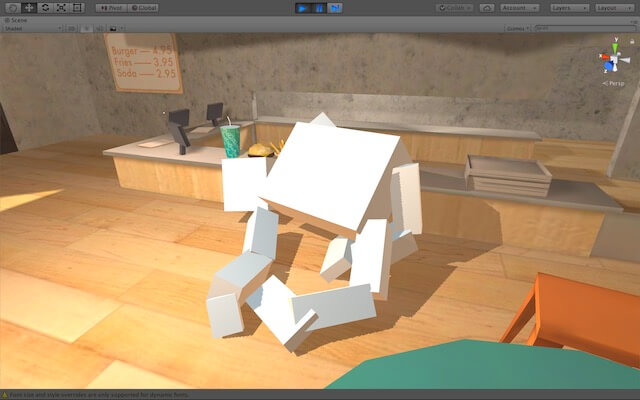Toggle the scene gizmo lock icon

[632, 41]
